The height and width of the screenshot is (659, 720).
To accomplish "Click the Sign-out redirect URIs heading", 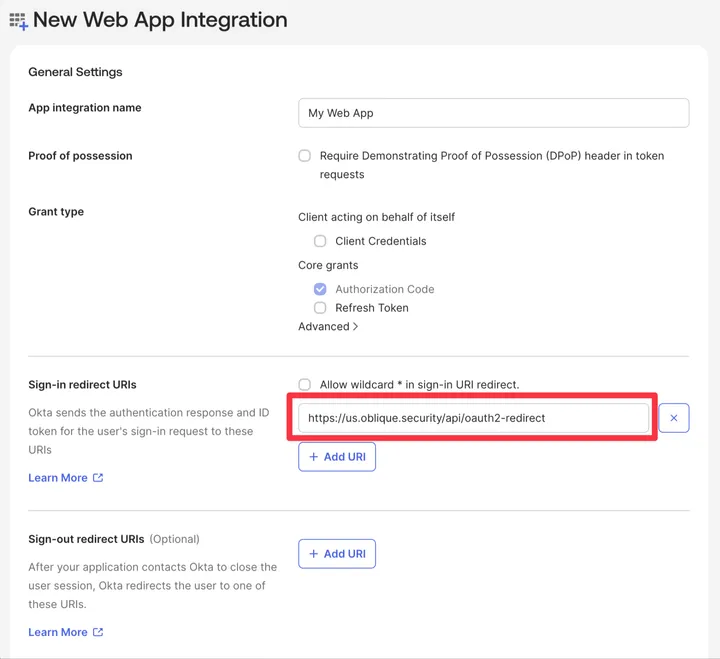I will [86, 539].
